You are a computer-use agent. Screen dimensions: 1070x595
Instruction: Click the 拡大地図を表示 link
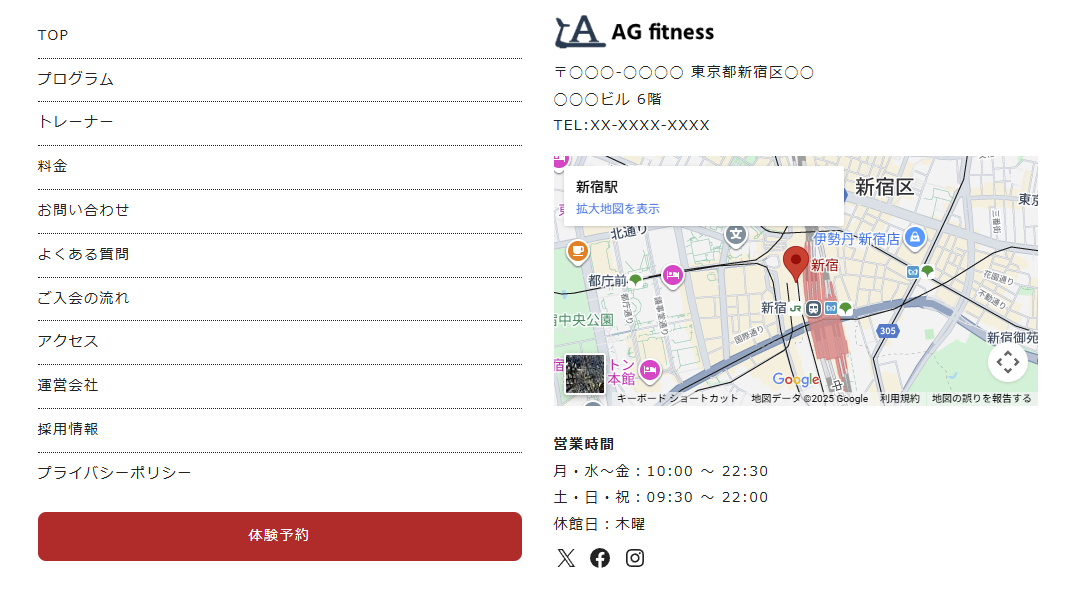[x=618, y=209]
